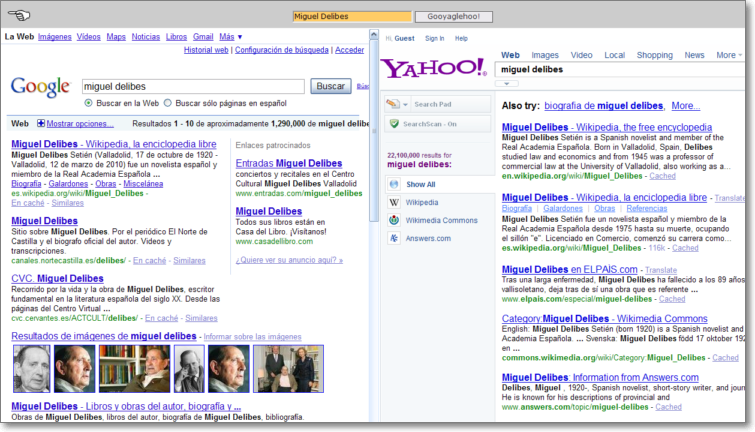Image resolution: width=755 pixels, height=432 pixels.
Task: Switch to Yahoo Images tab
Action: (545, 55)
